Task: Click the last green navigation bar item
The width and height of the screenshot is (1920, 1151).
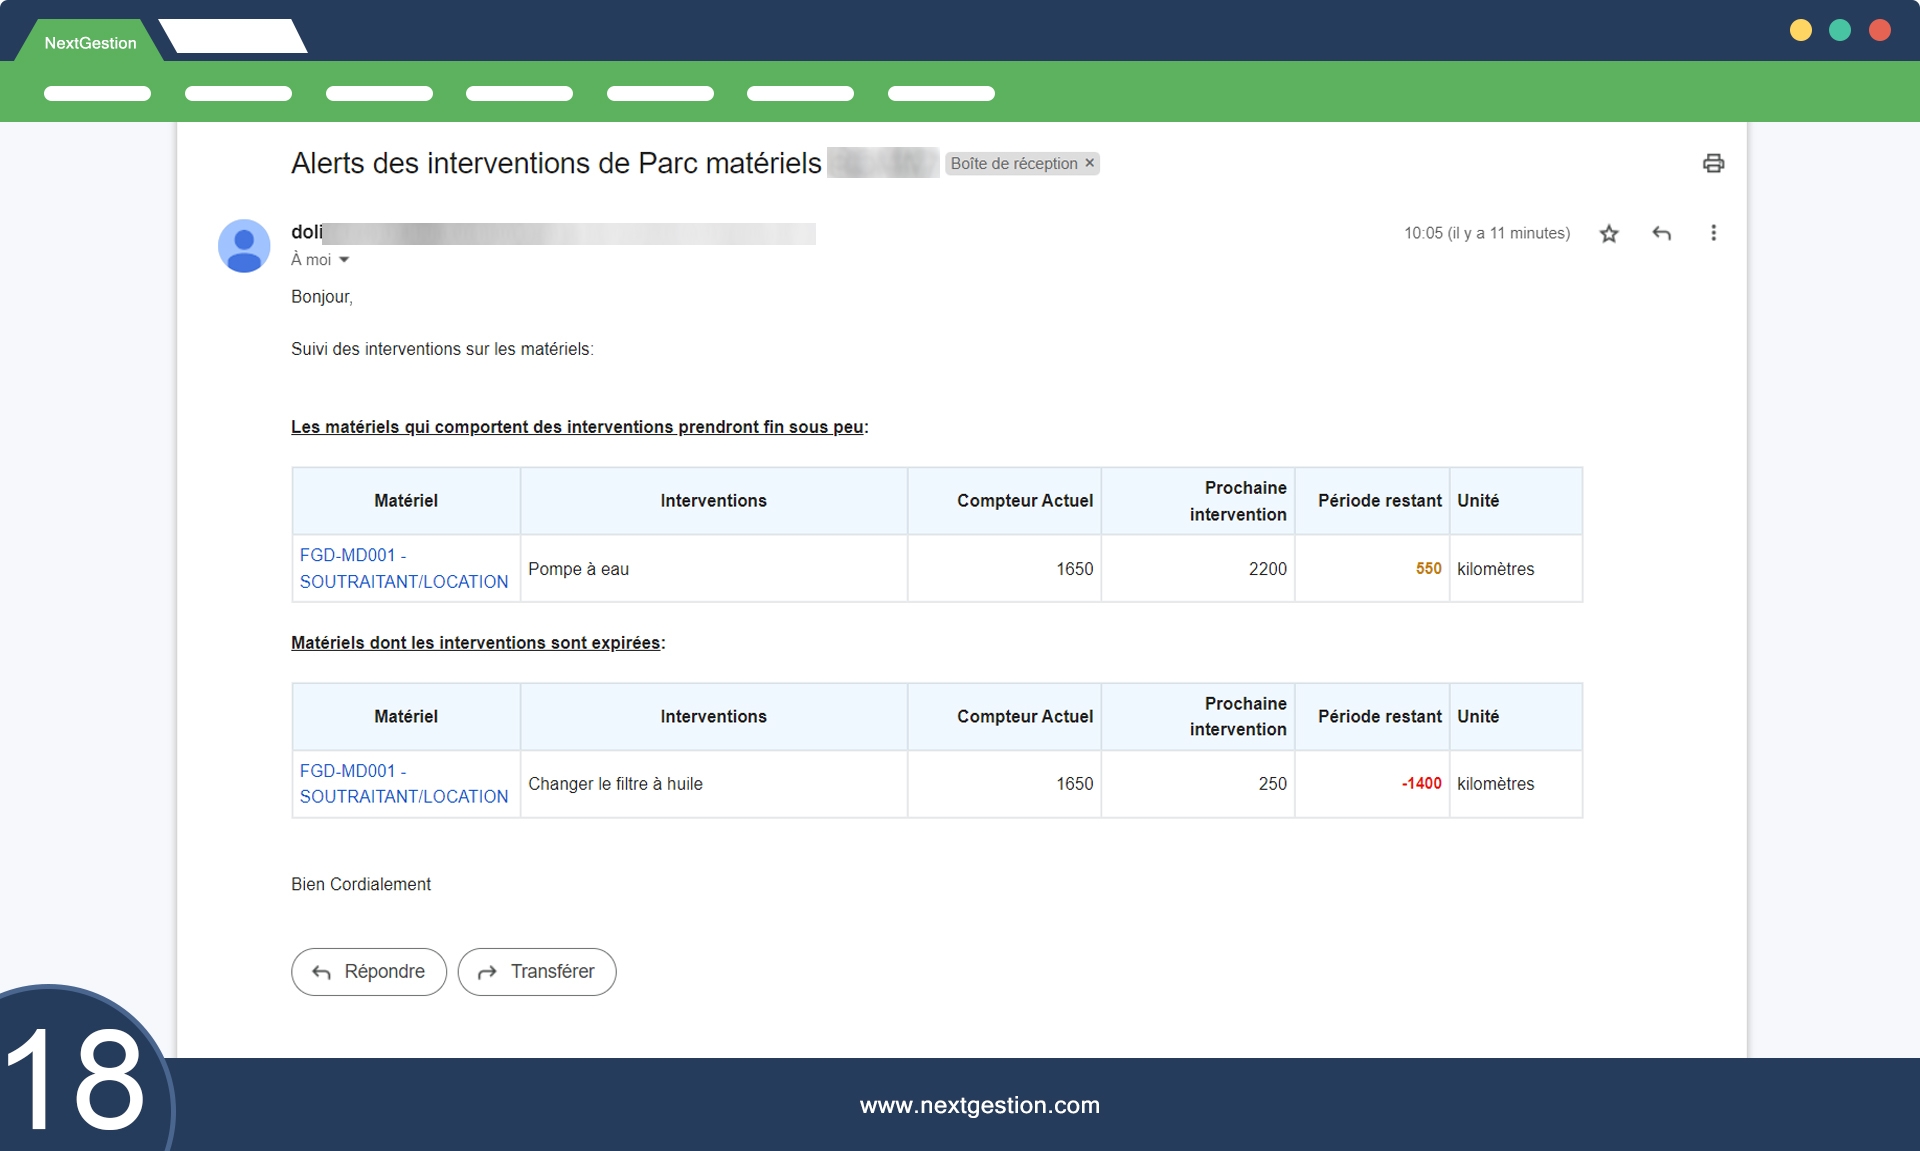Action: (940, 94)
